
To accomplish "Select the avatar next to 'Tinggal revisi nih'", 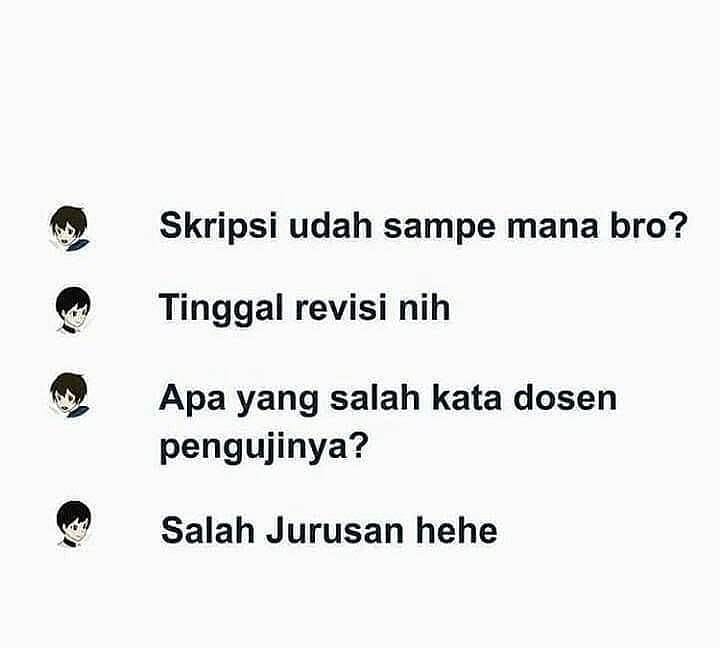I will point(73,309).
